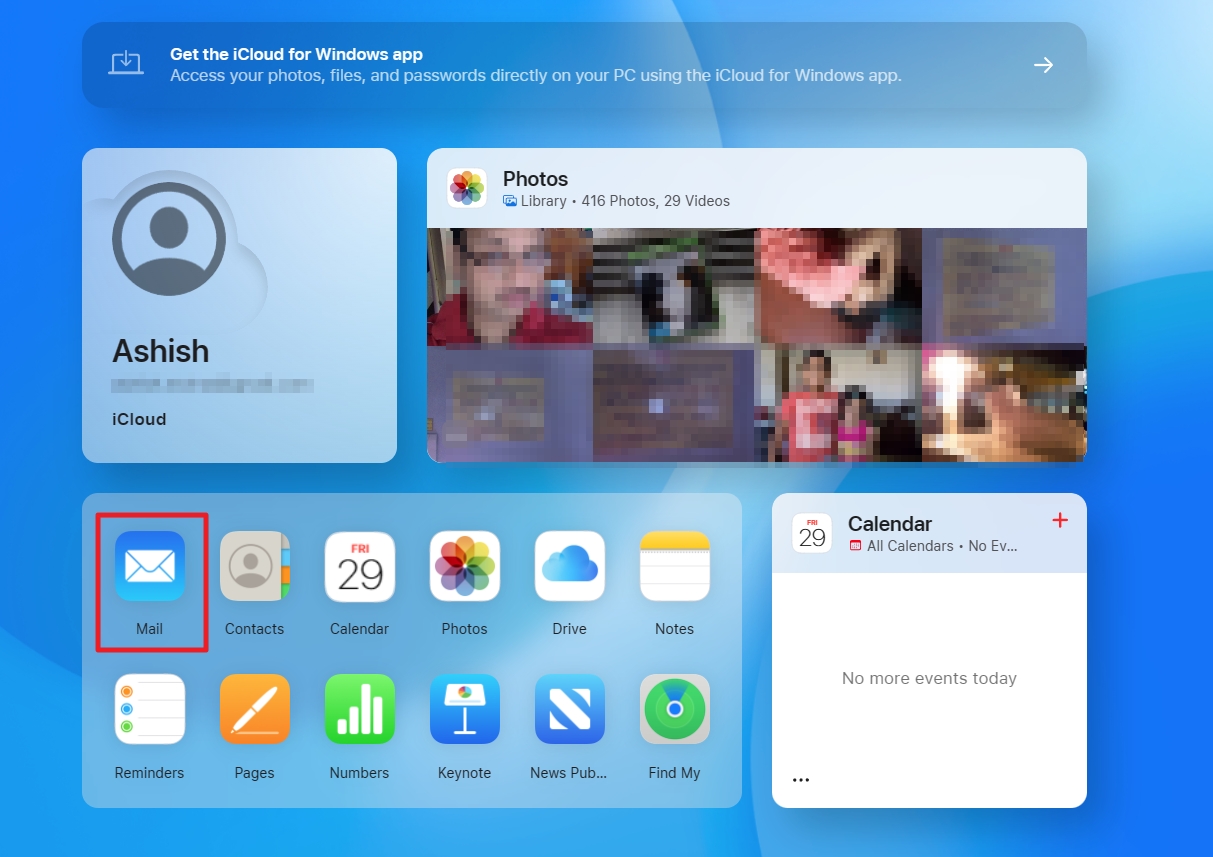1213x857 pixels.
Task: Click the "Find My" label
Action: pos(674,773)
